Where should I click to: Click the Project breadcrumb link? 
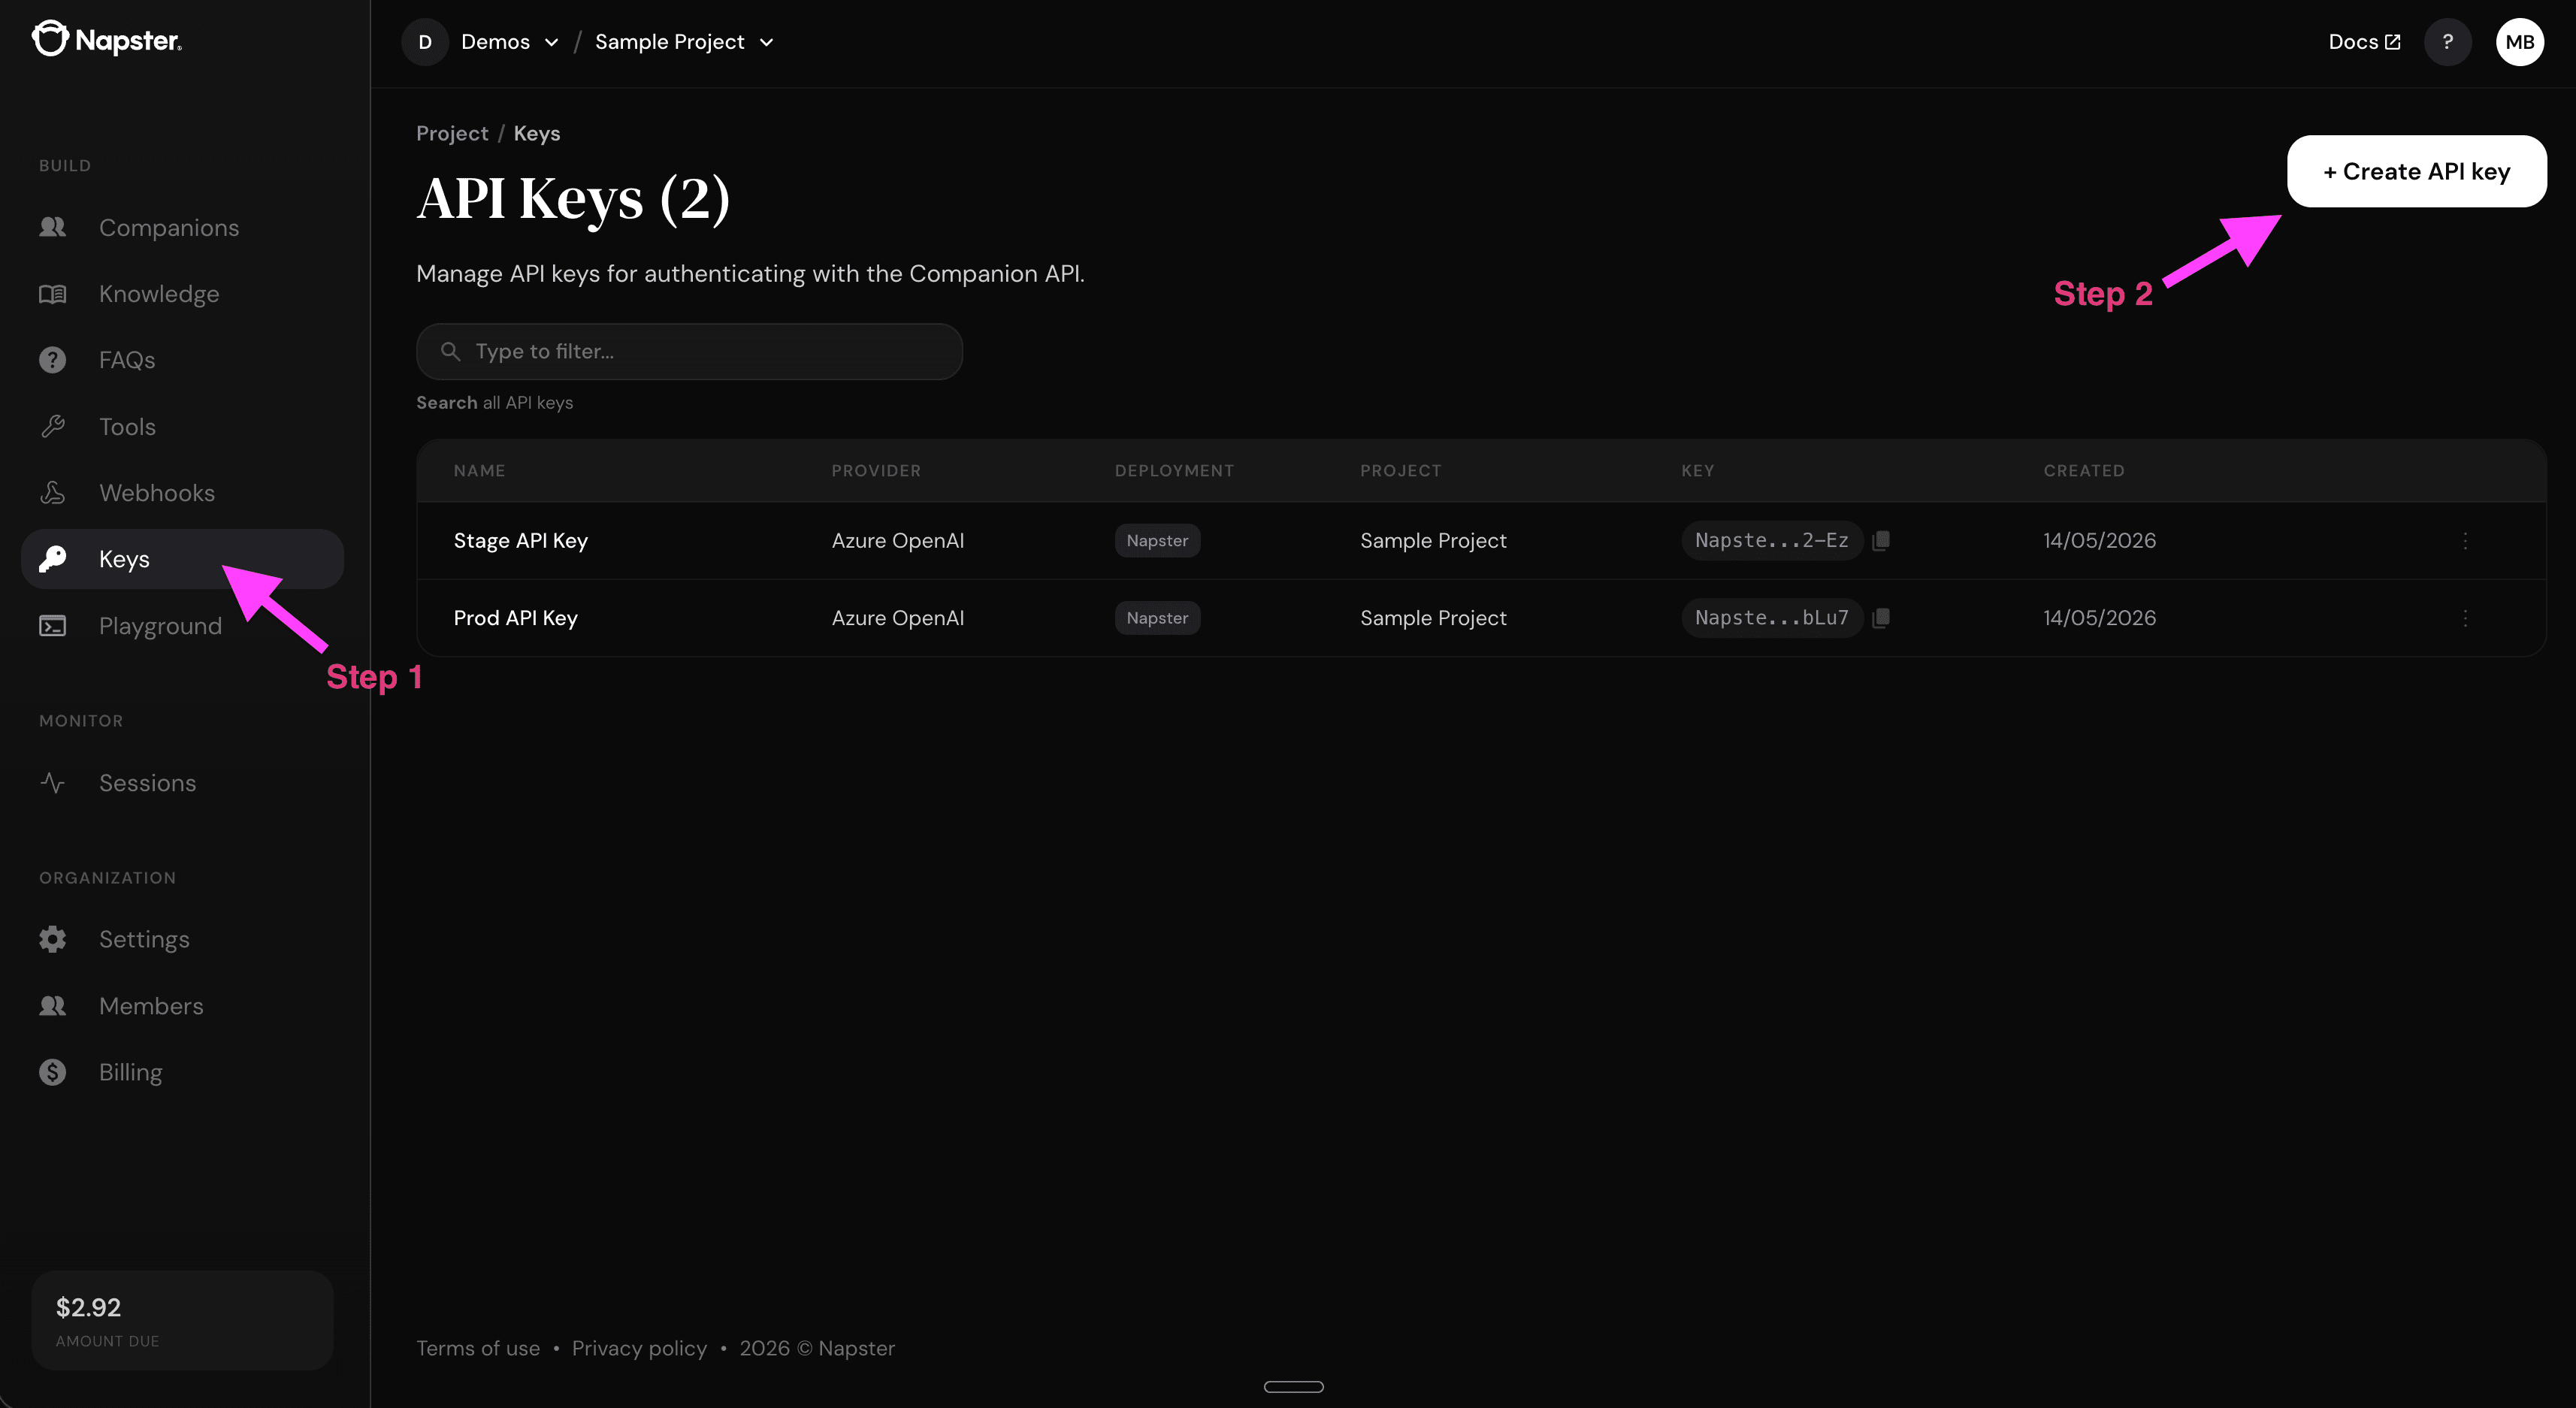(x=452, y=133)
